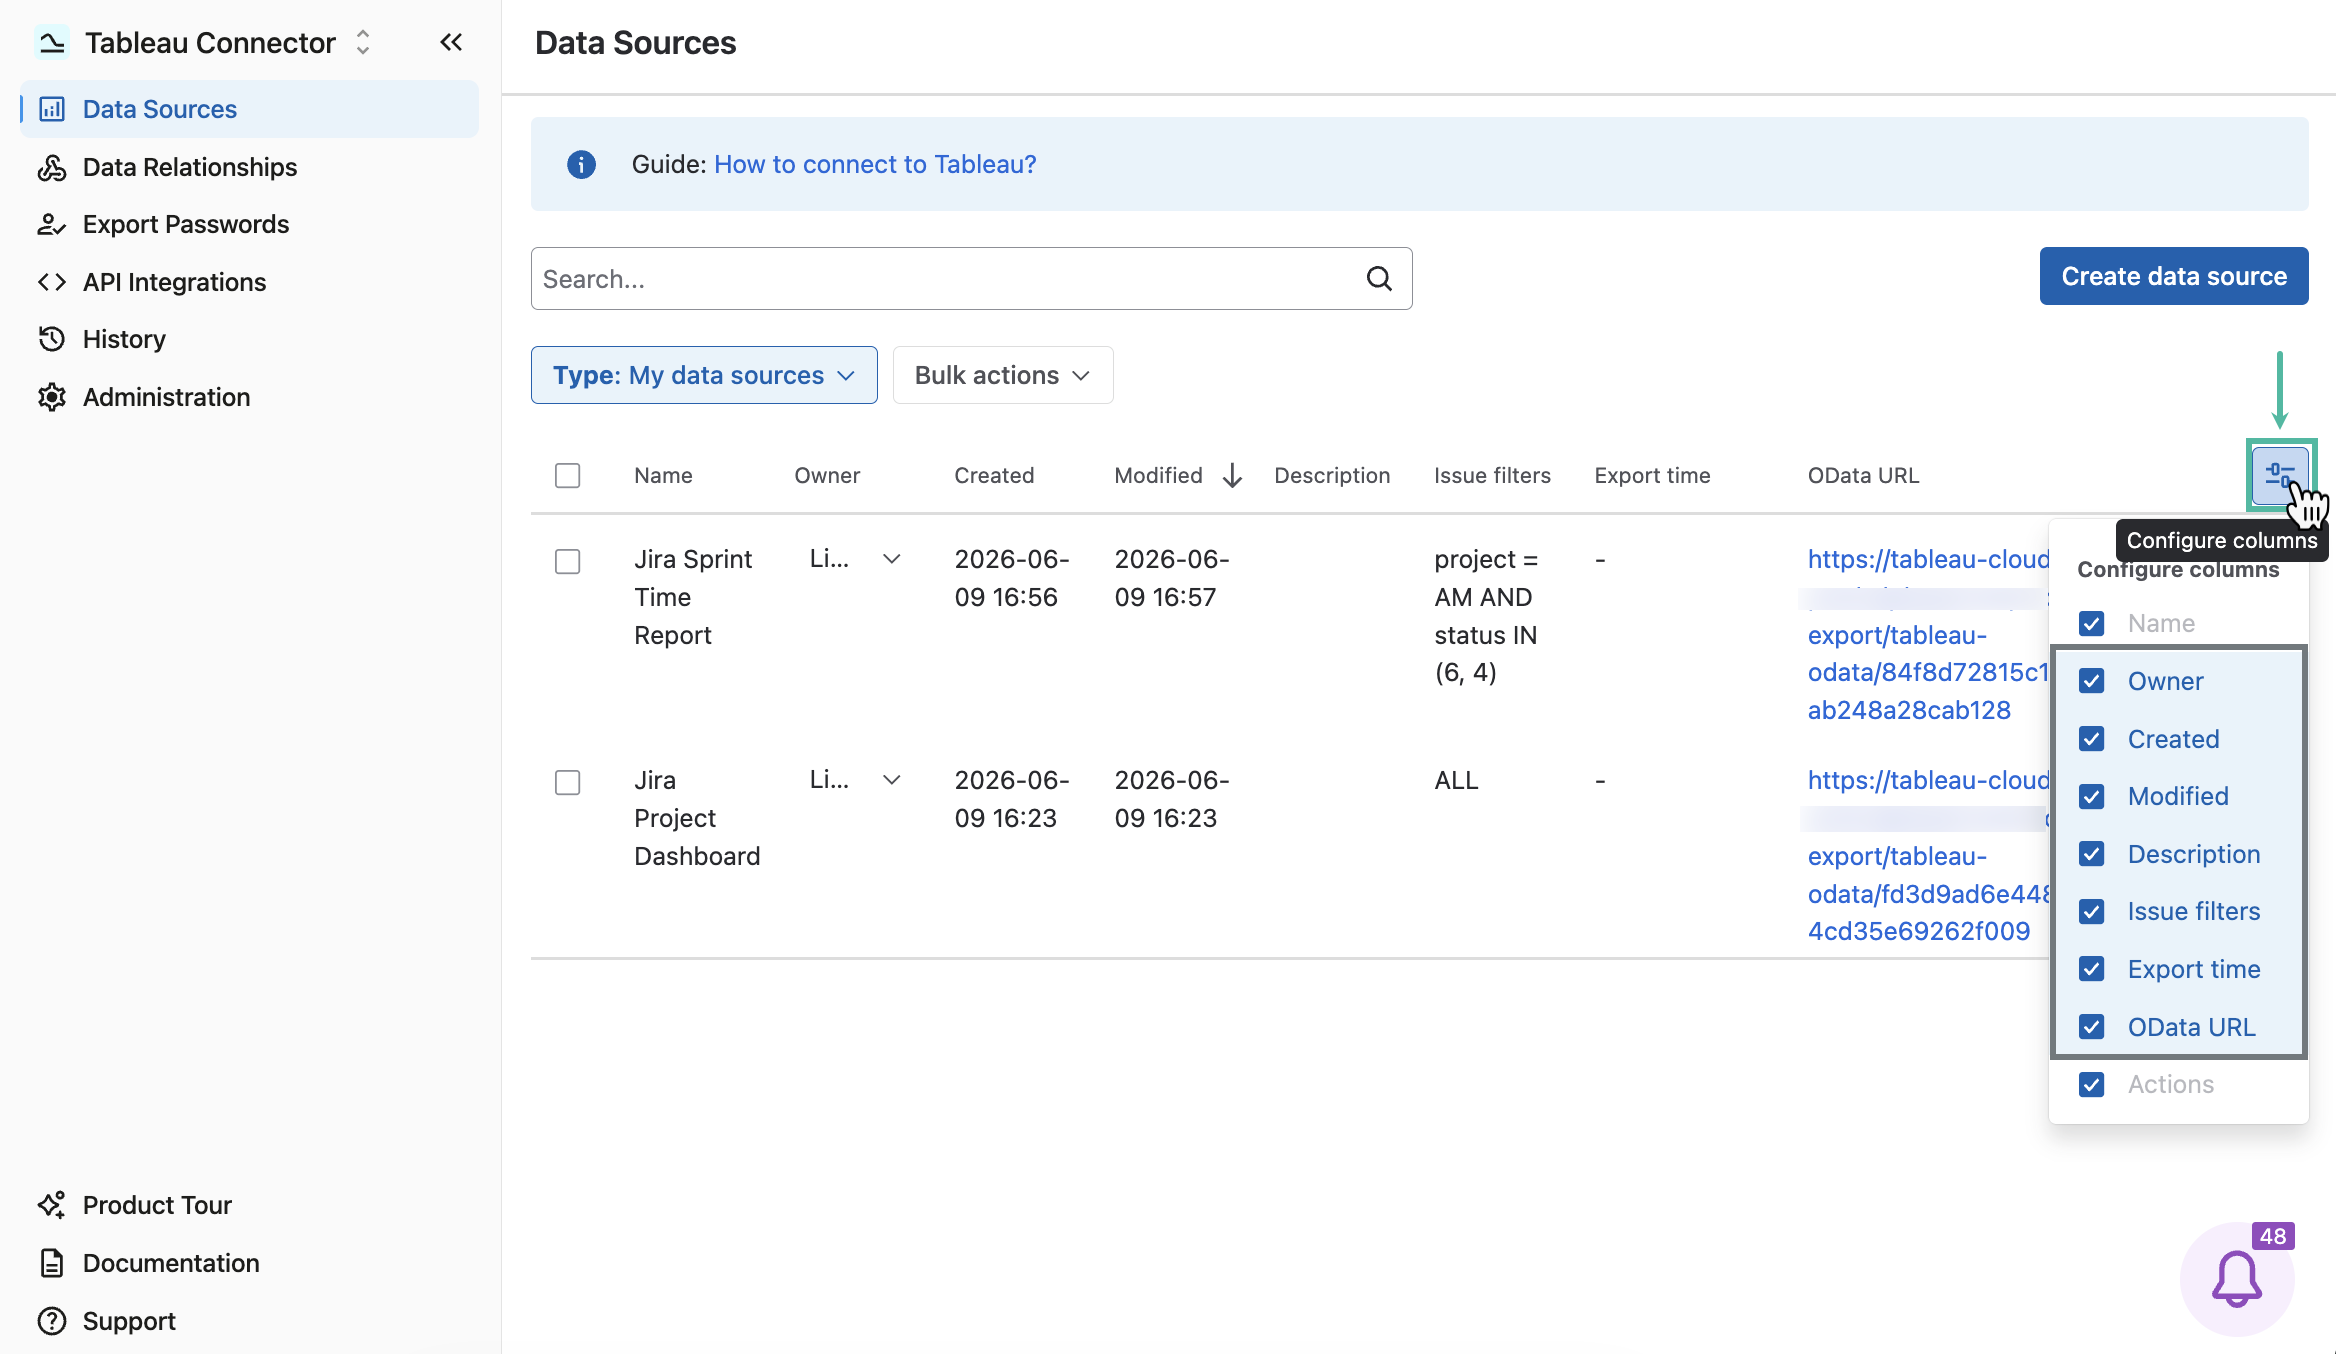Open OData URL link for Jira Sprint Time Report
Image resolution: width=2336 pixels, height=1354 pixels.
[x=1928, y=634]
